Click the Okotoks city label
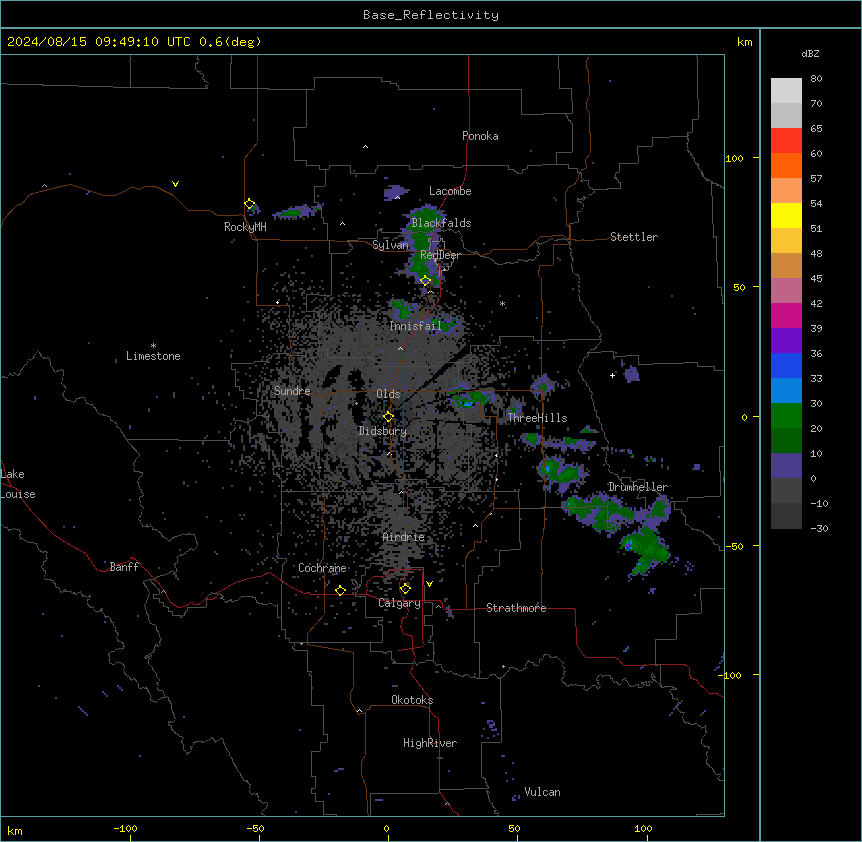The height and width of the screenshot is (842, 862). (x=412, y=700)
